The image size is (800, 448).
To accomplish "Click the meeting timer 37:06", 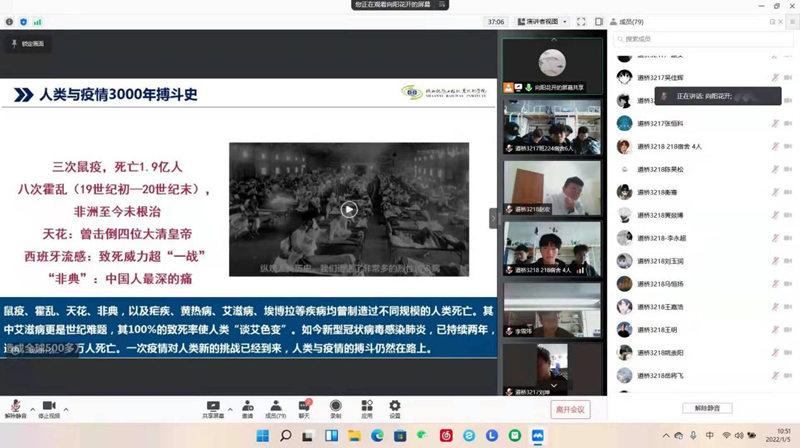I will [x=495, y=22].
